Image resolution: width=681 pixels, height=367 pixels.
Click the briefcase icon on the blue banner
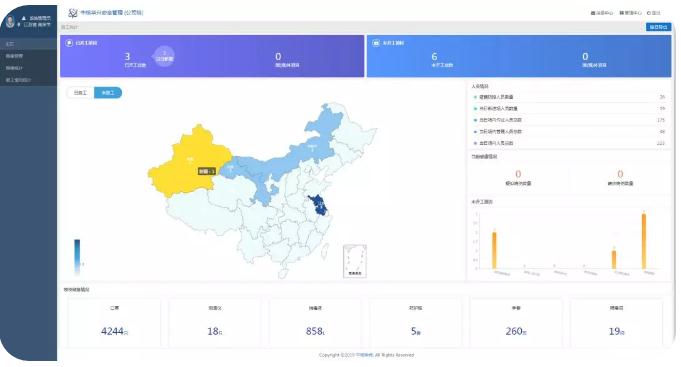[x=376, y=43]
